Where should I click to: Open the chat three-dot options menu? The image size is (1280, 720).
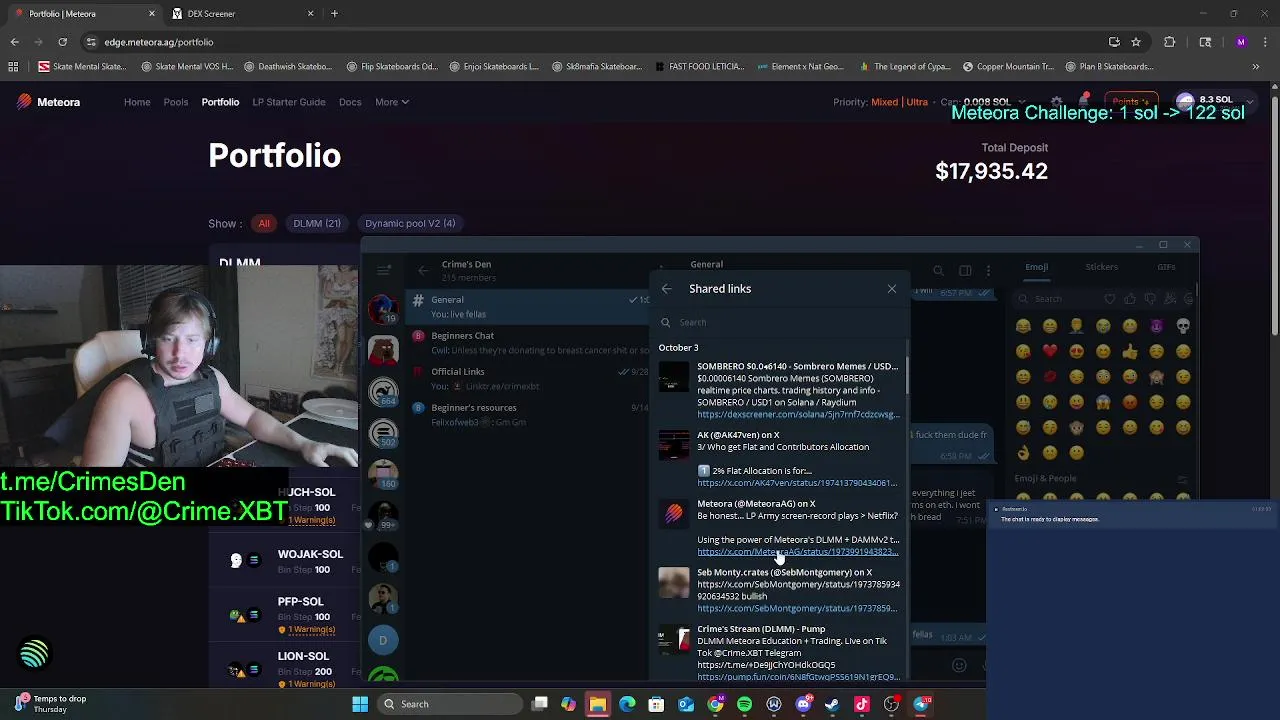tap(988, 270)
